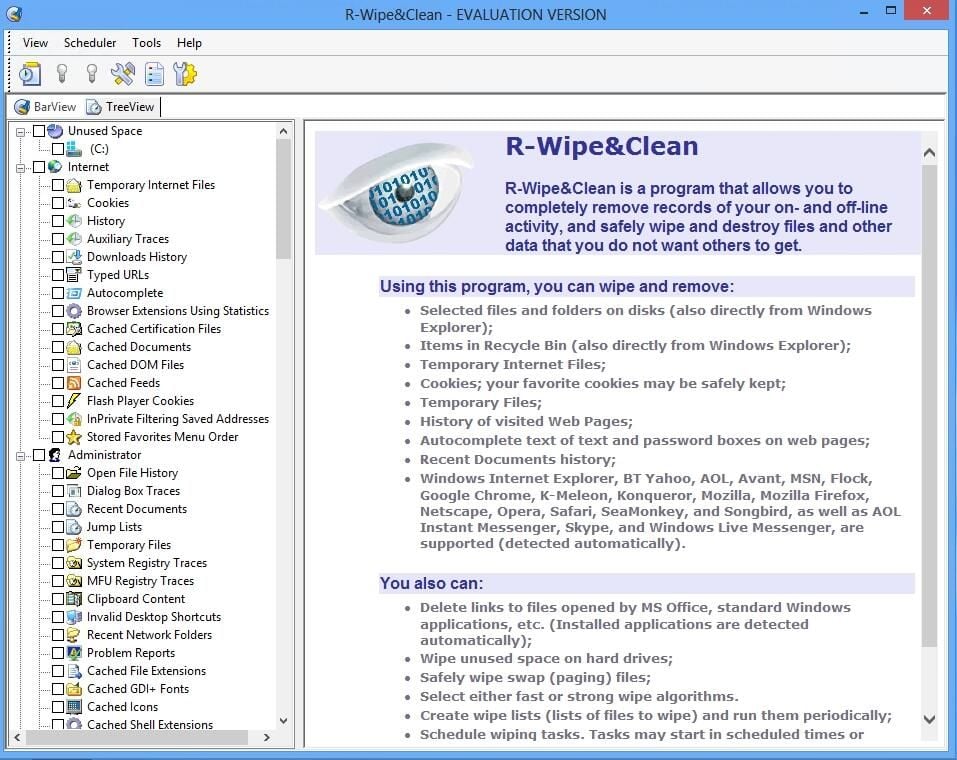The height and width of the screenshot is (760, 957).
Task: Collapse the Administrator tree node
Action: [x=20, y=455]
